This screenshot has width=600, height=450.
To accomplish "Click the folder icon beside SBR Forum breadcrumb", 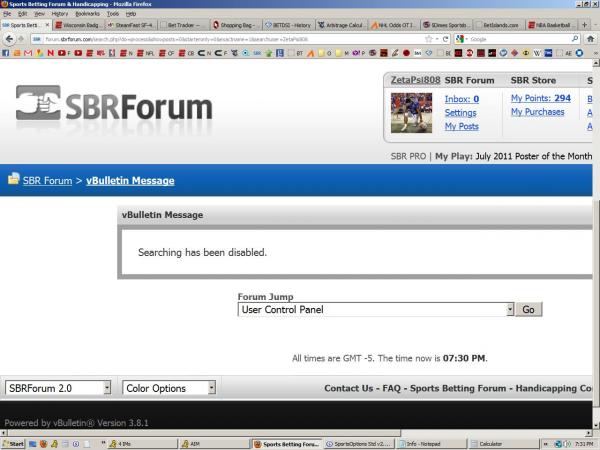I will [13, 179].
